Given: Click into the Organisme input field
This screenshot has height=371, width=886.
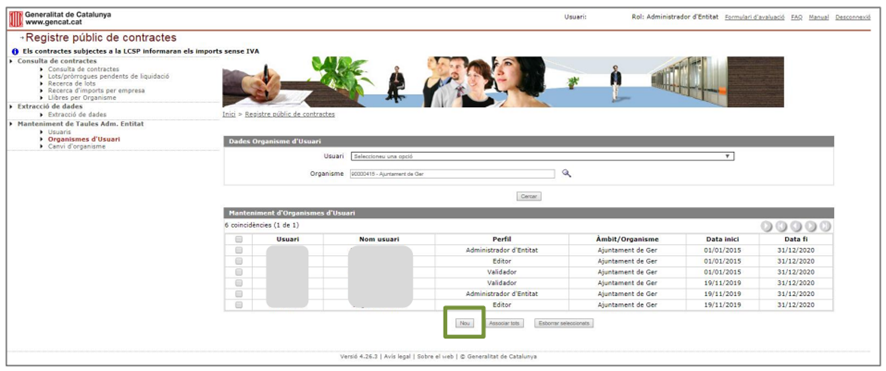Looking at the screenshot, I should [x=452, y=174].
